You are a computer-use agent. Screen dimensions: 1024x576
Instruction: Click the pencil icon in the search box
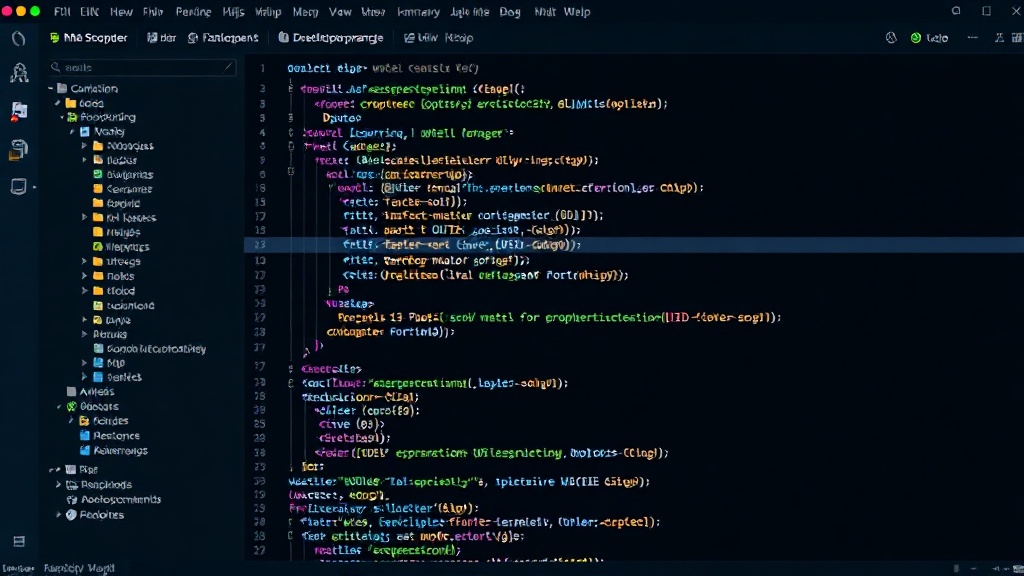[228, 67]
